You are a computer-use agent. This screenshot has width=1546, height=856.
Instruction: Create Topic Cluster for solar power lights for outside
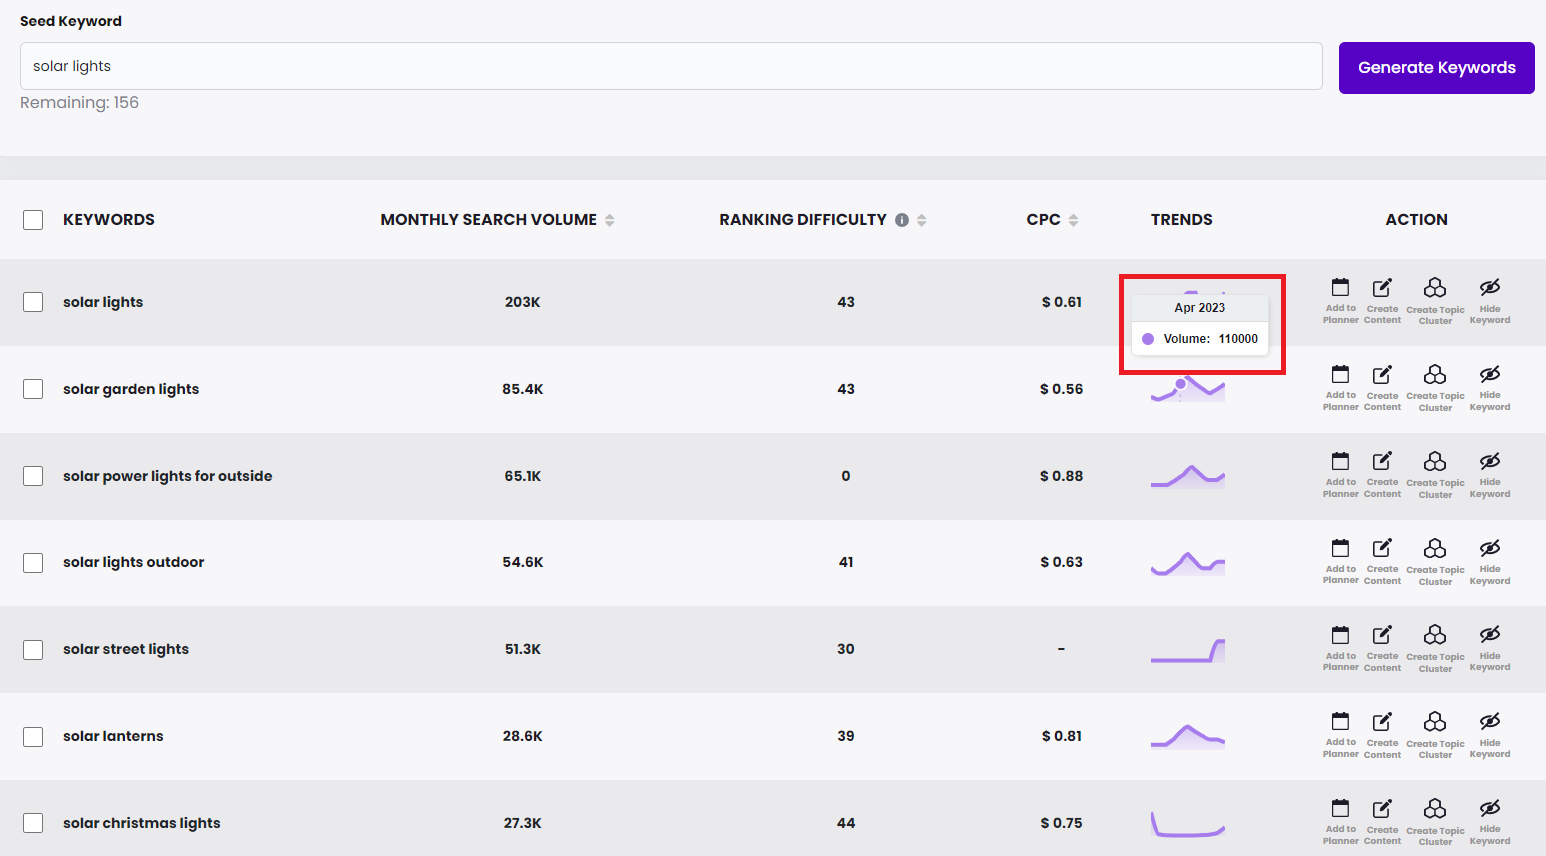(x=1435, y=473)
